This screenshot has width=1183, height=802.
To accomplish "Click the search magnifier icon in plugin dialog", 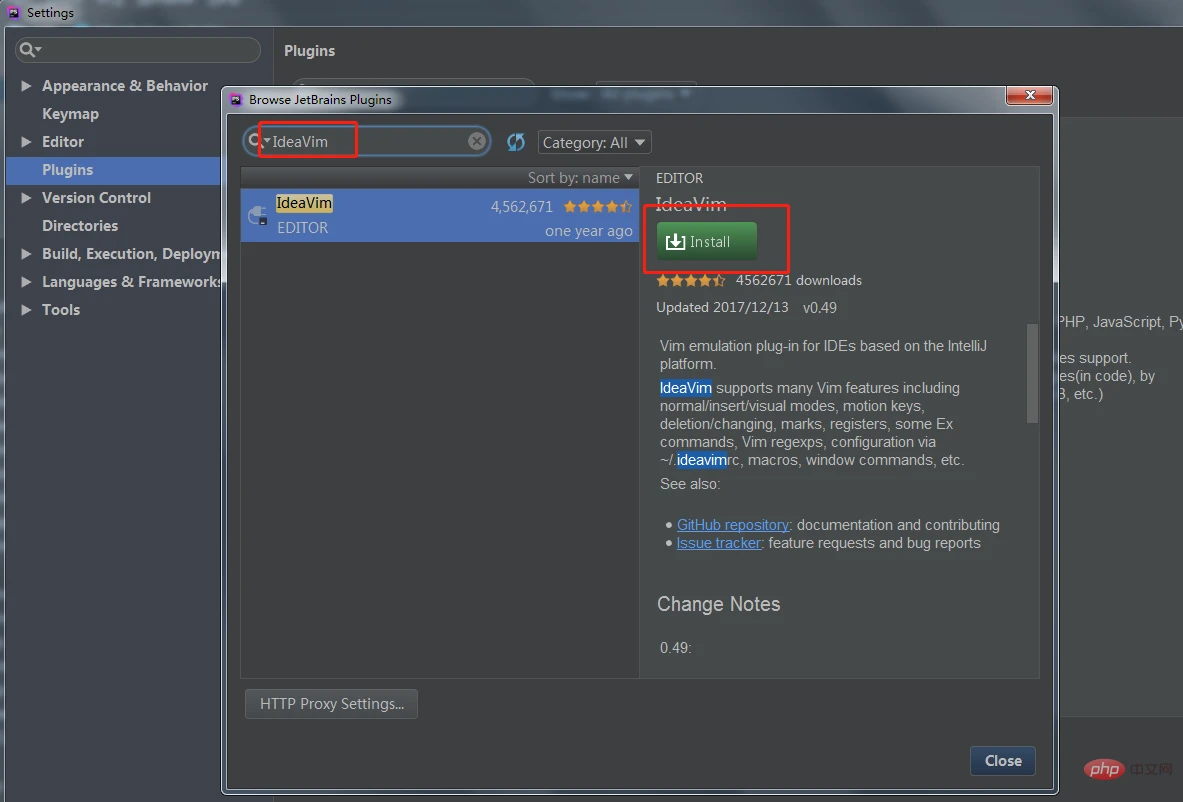I will click(x=257, y=142).
